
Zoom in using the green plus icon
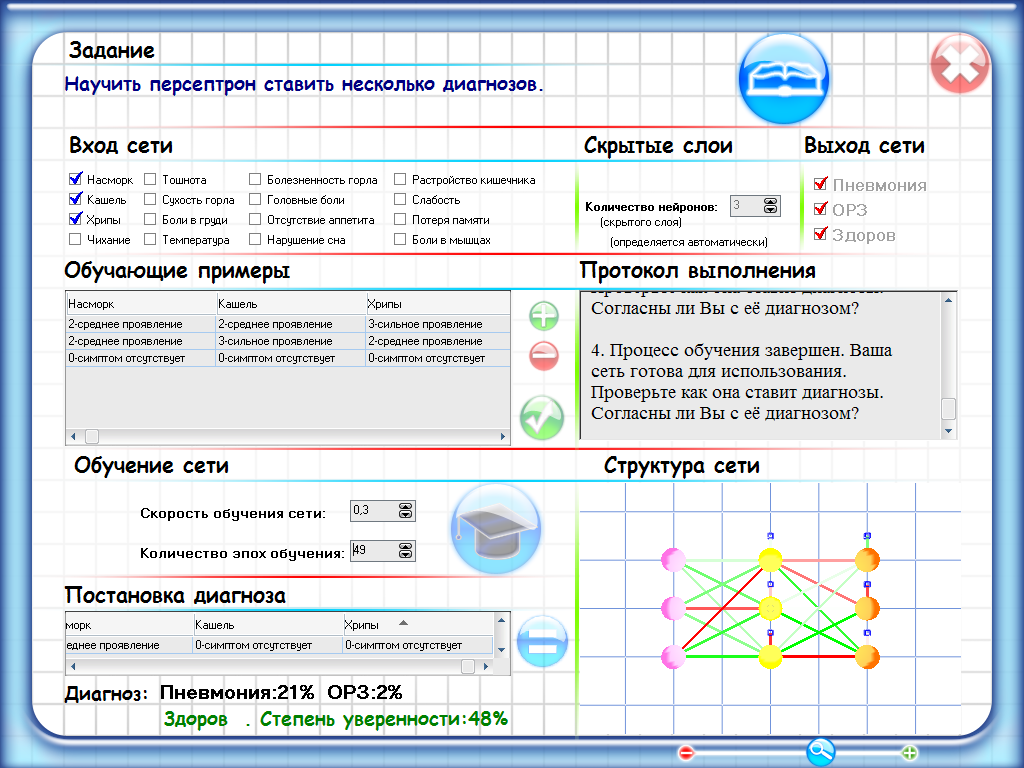[909, 752]
